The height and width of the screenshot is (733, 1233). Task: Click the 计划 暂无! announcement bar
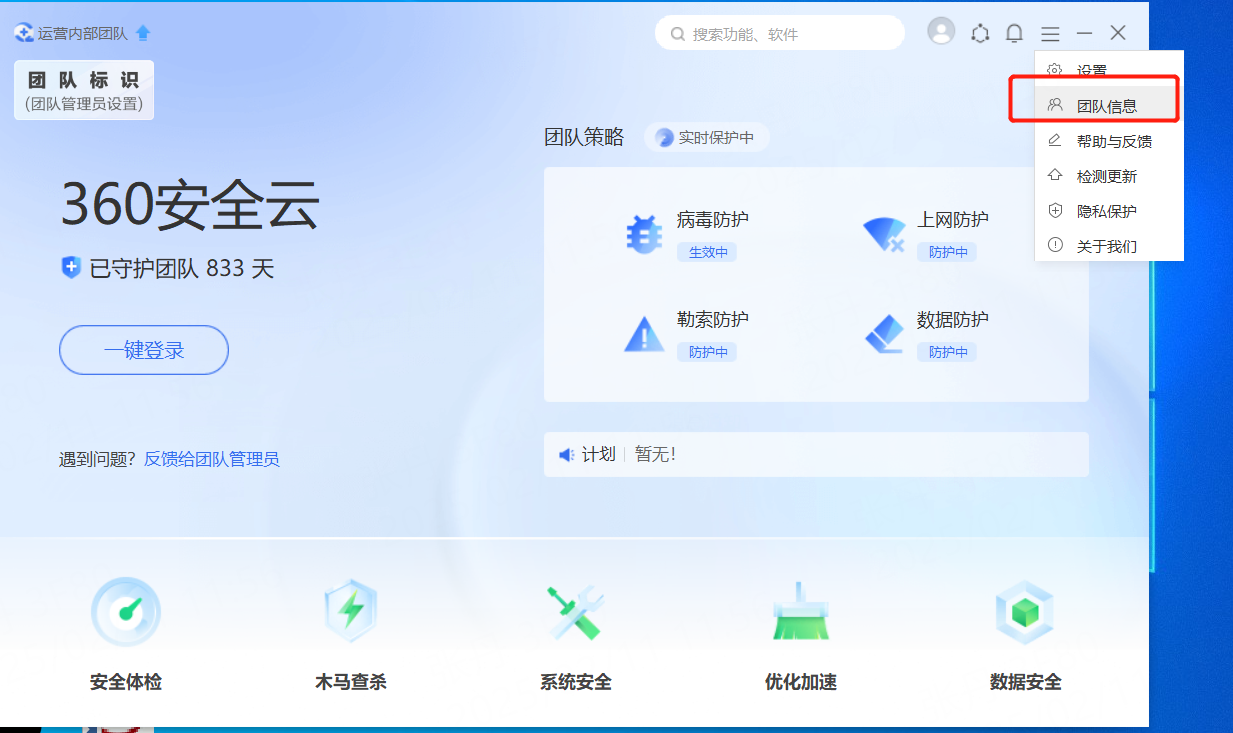click(816, 455)
